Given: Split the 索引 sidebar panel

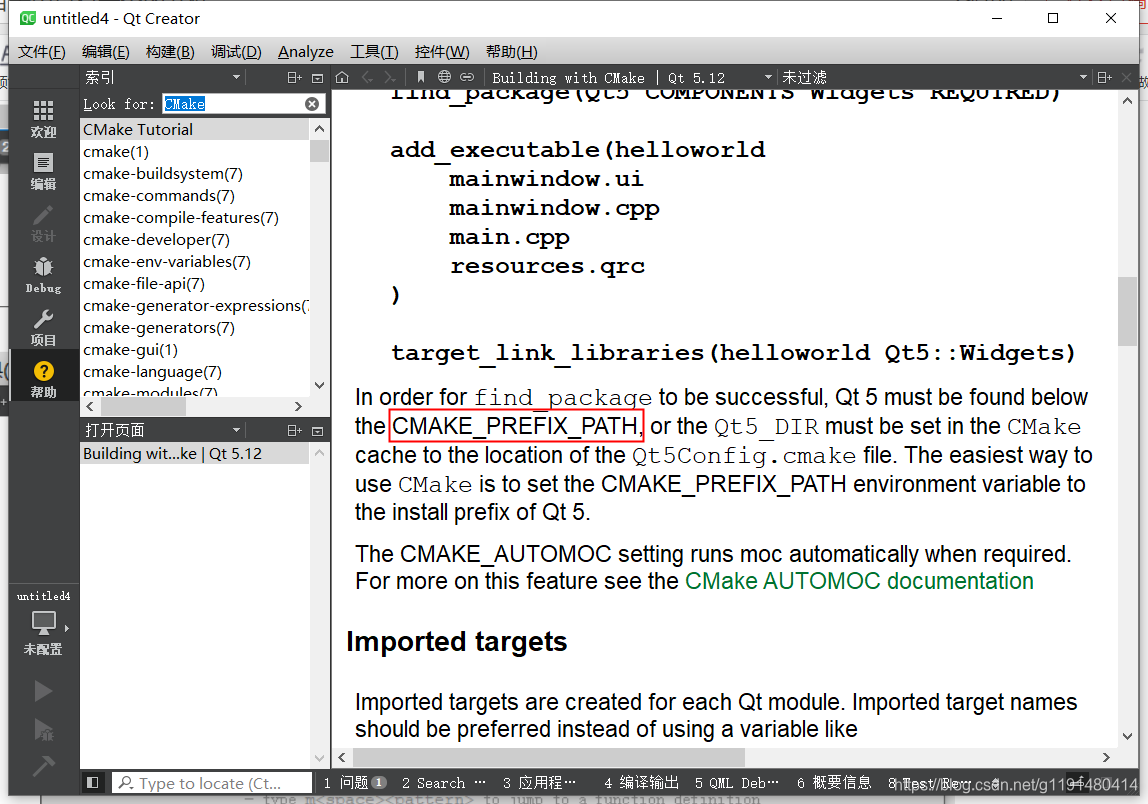Looking at the screenshot, I should coord(294,78).
